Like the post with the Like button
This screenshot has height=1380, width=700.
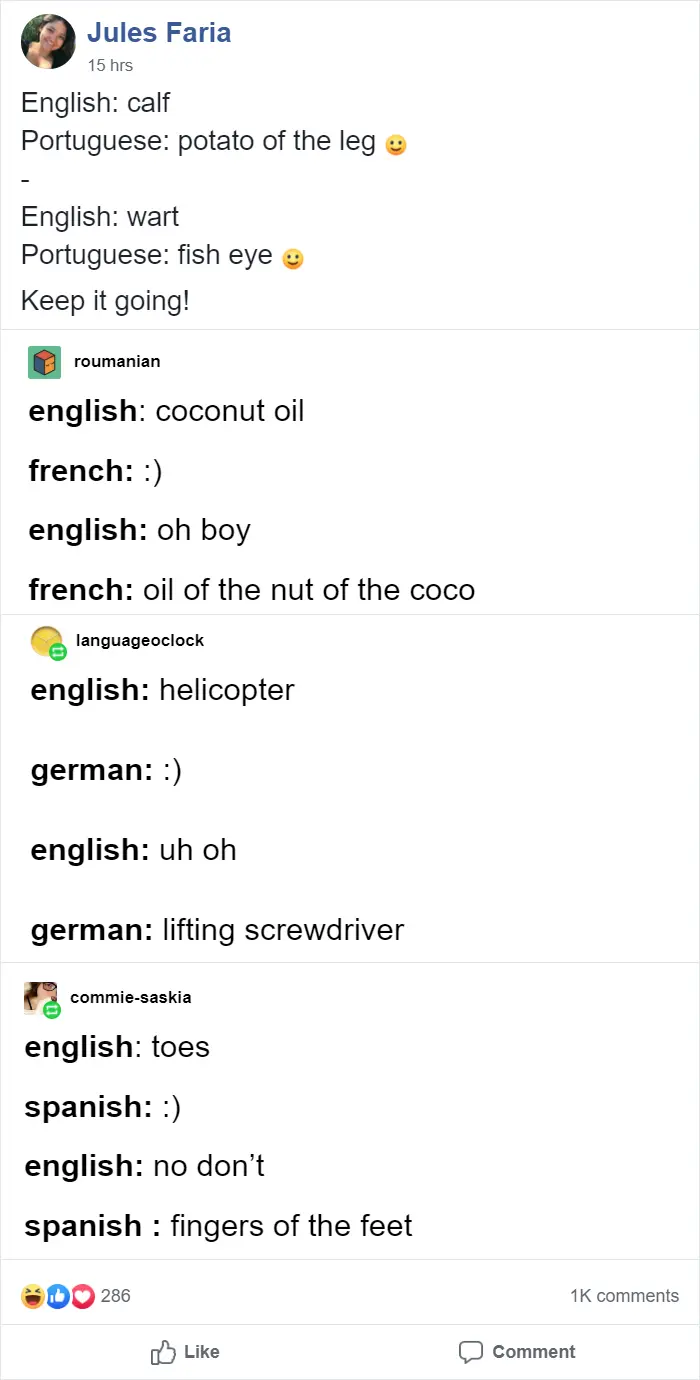point(185,1352)
